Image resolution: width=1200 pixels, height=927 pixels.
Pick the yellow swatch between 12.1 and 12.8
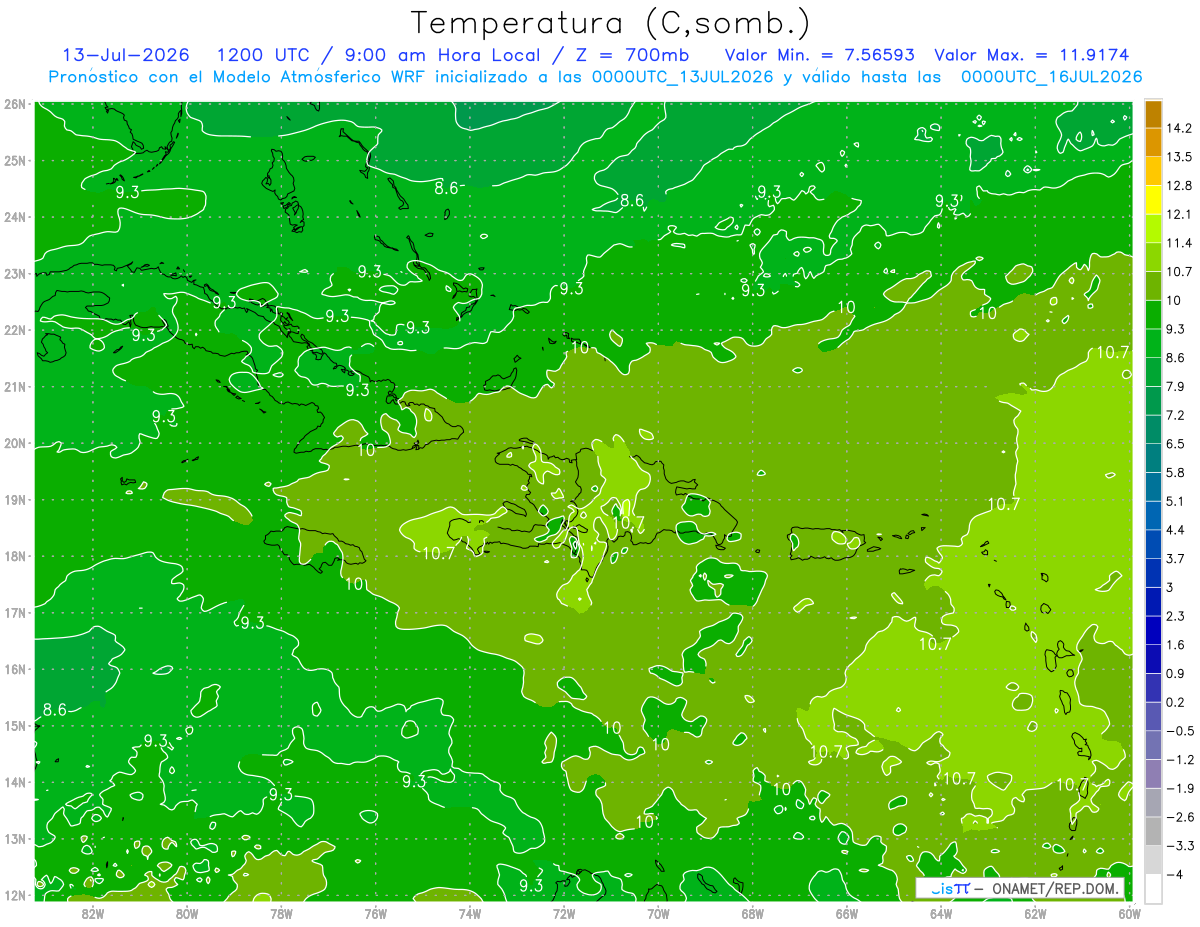[1153, 200]
